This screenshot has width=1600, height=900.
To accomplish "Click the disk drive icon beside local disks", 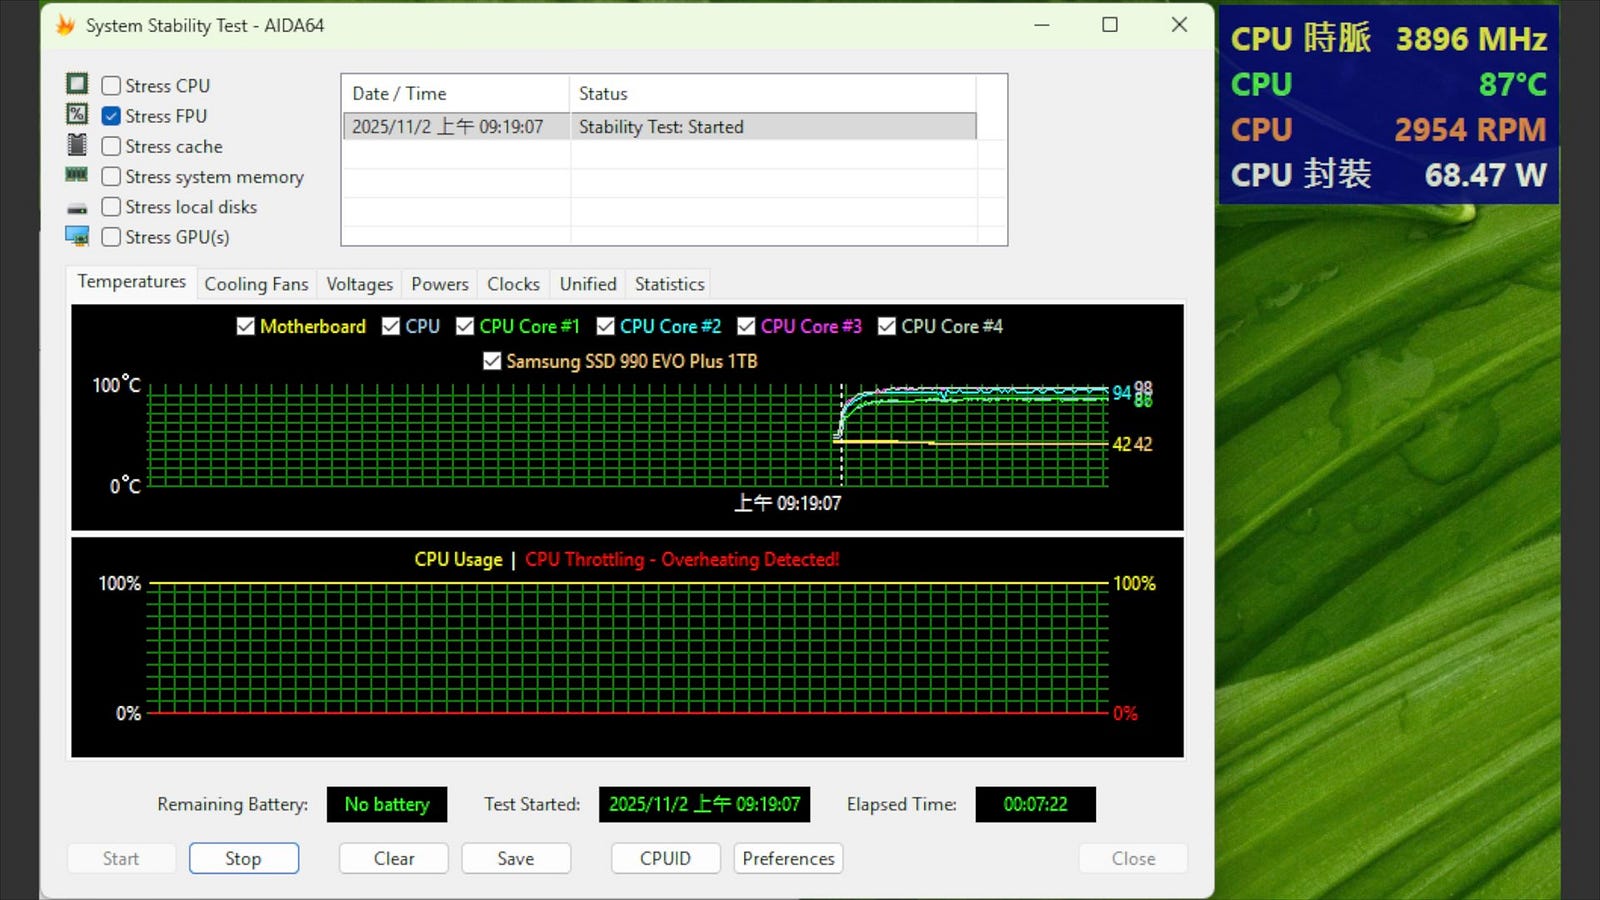I will point(77,208).
